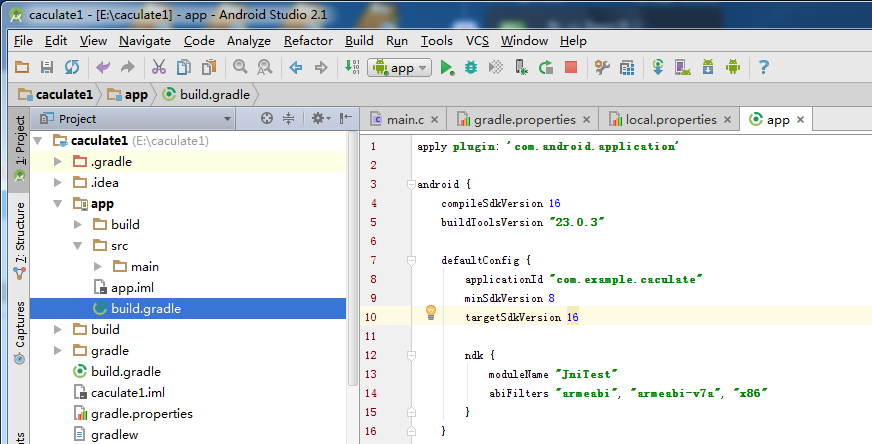Collapse the src folder
Image resolution: width=872 pixels, height=444 pixels.
point(78,245)
